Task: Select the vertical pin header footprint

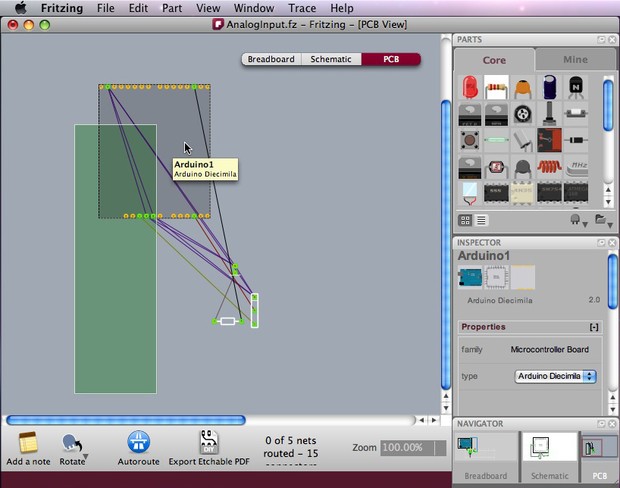Action: coord(255,310)
